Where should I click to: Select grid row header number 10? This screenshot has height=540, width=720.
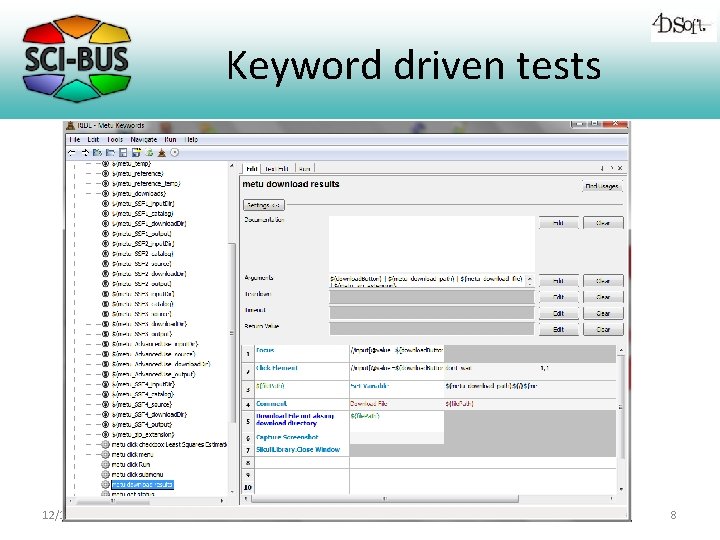pos(248,487)
